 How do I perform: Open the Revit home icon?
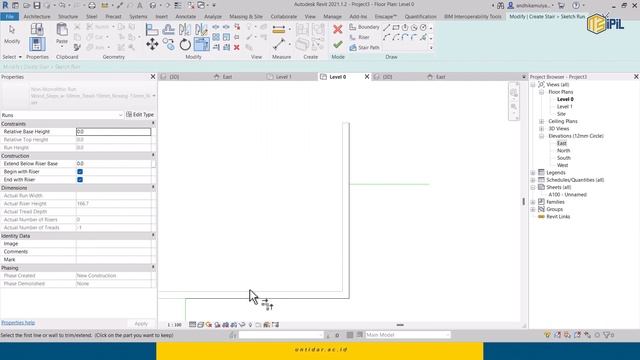(5, 5)
